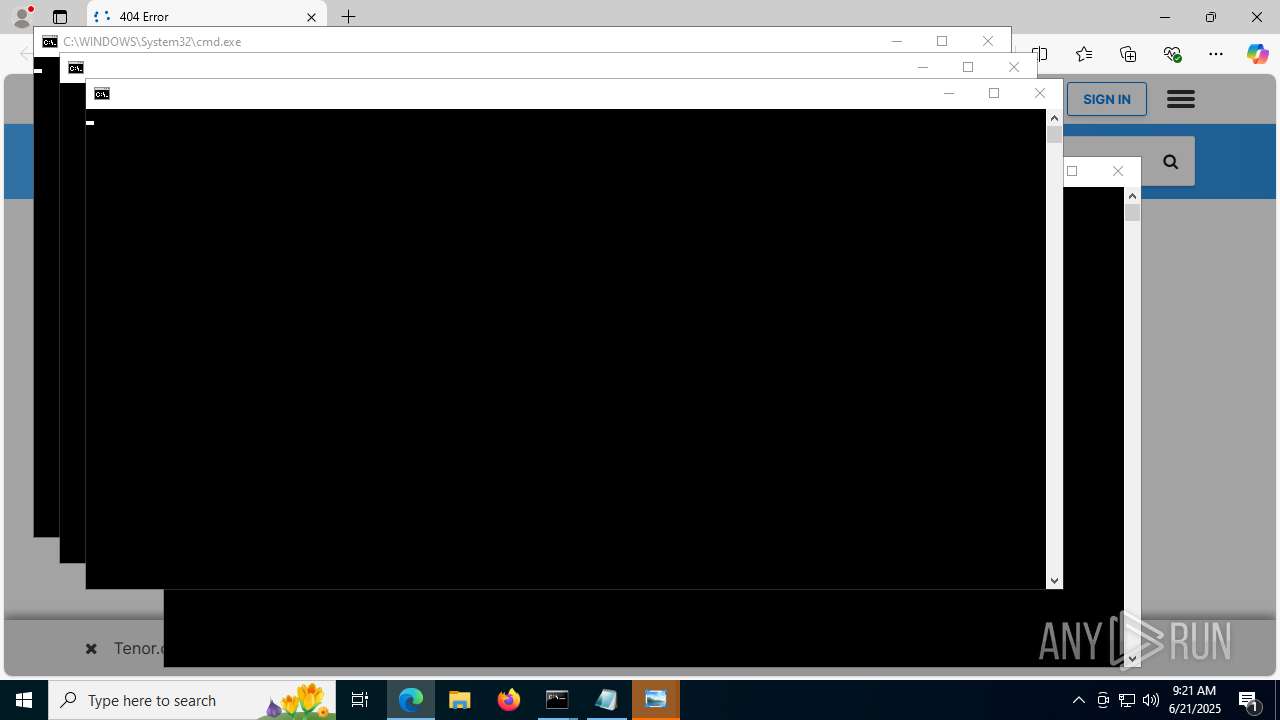Click the taskbar search box
The height and width of the screenshot is (720, 1280).
(192, 700)
